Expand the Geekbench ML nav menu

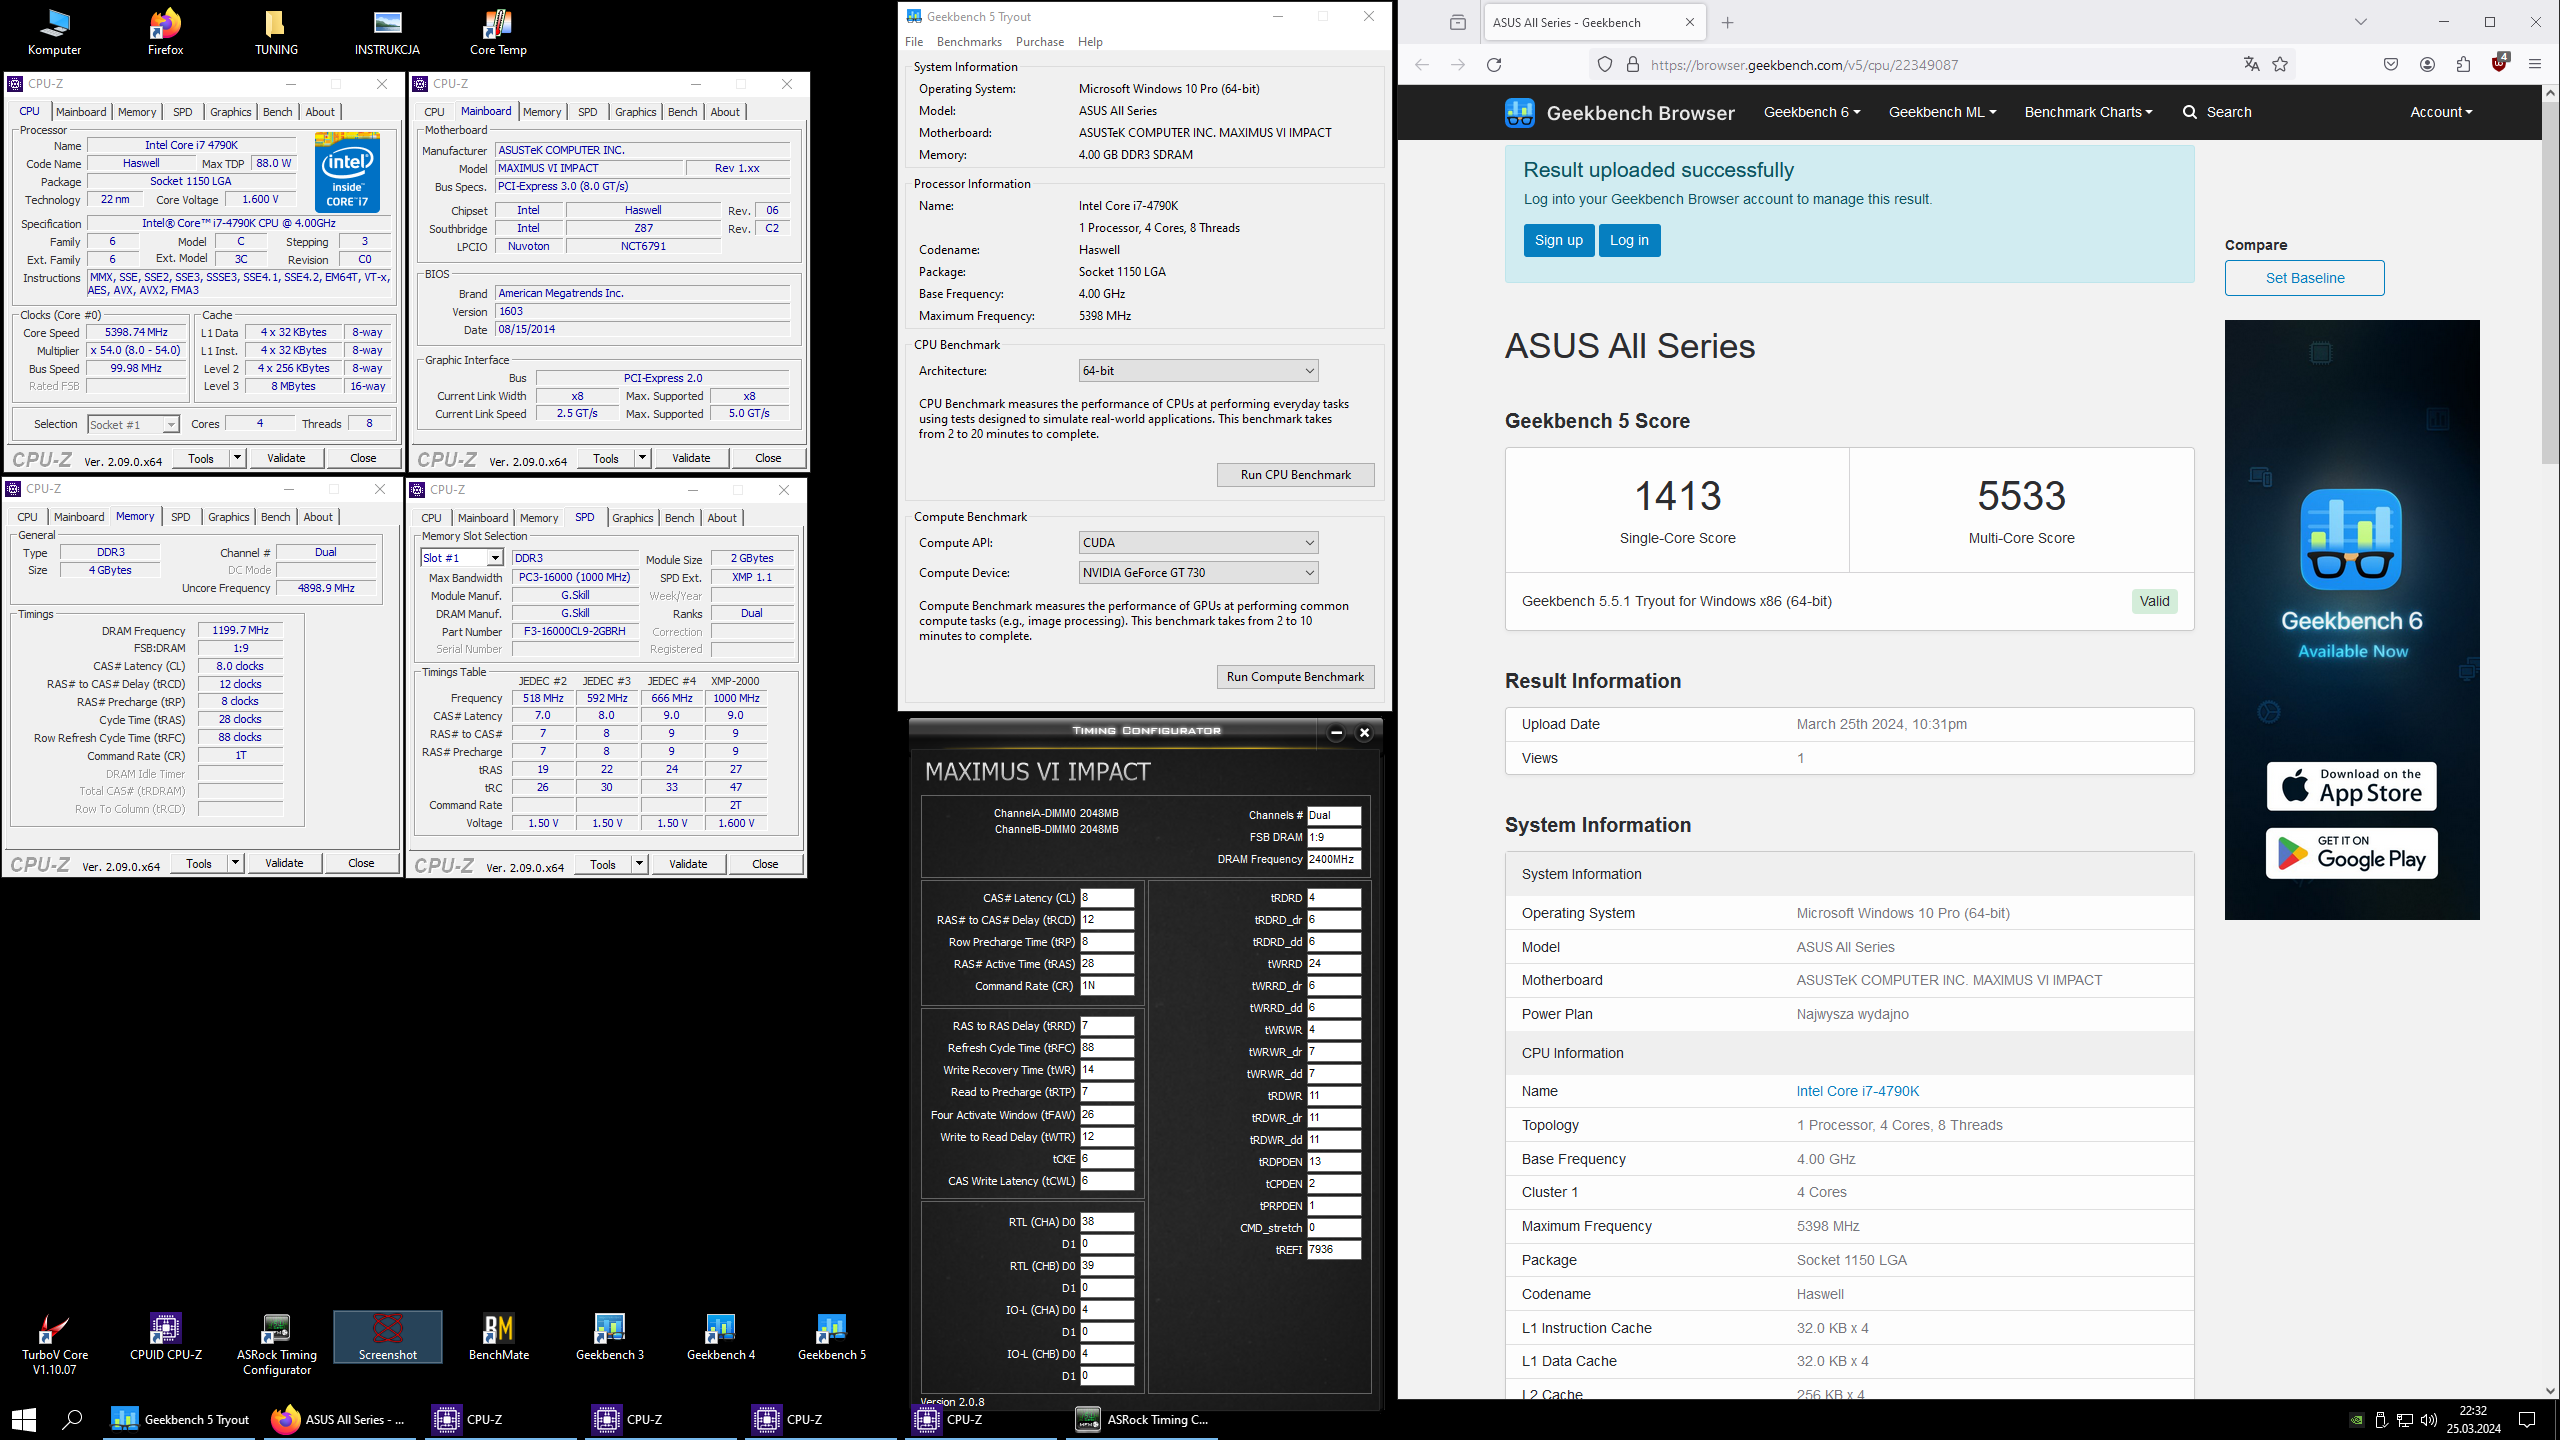click(x=1942, y=113)
